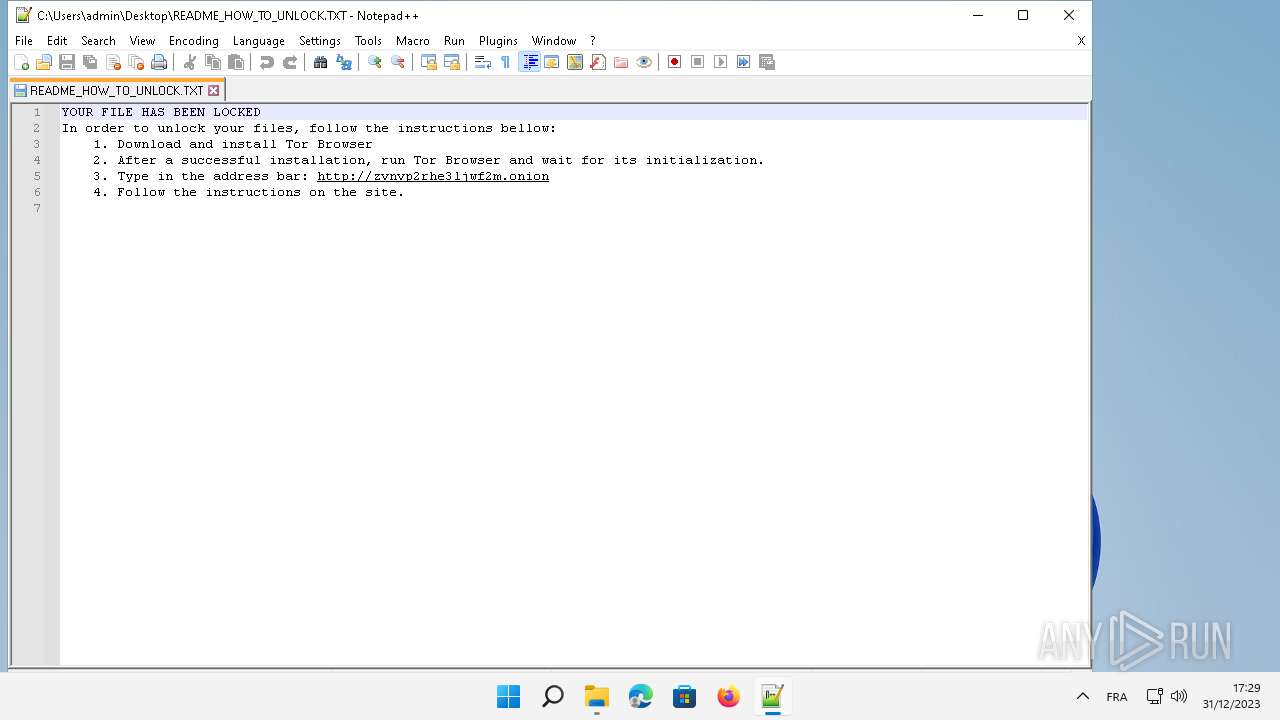Open the ? help menu

coord(593,41)
